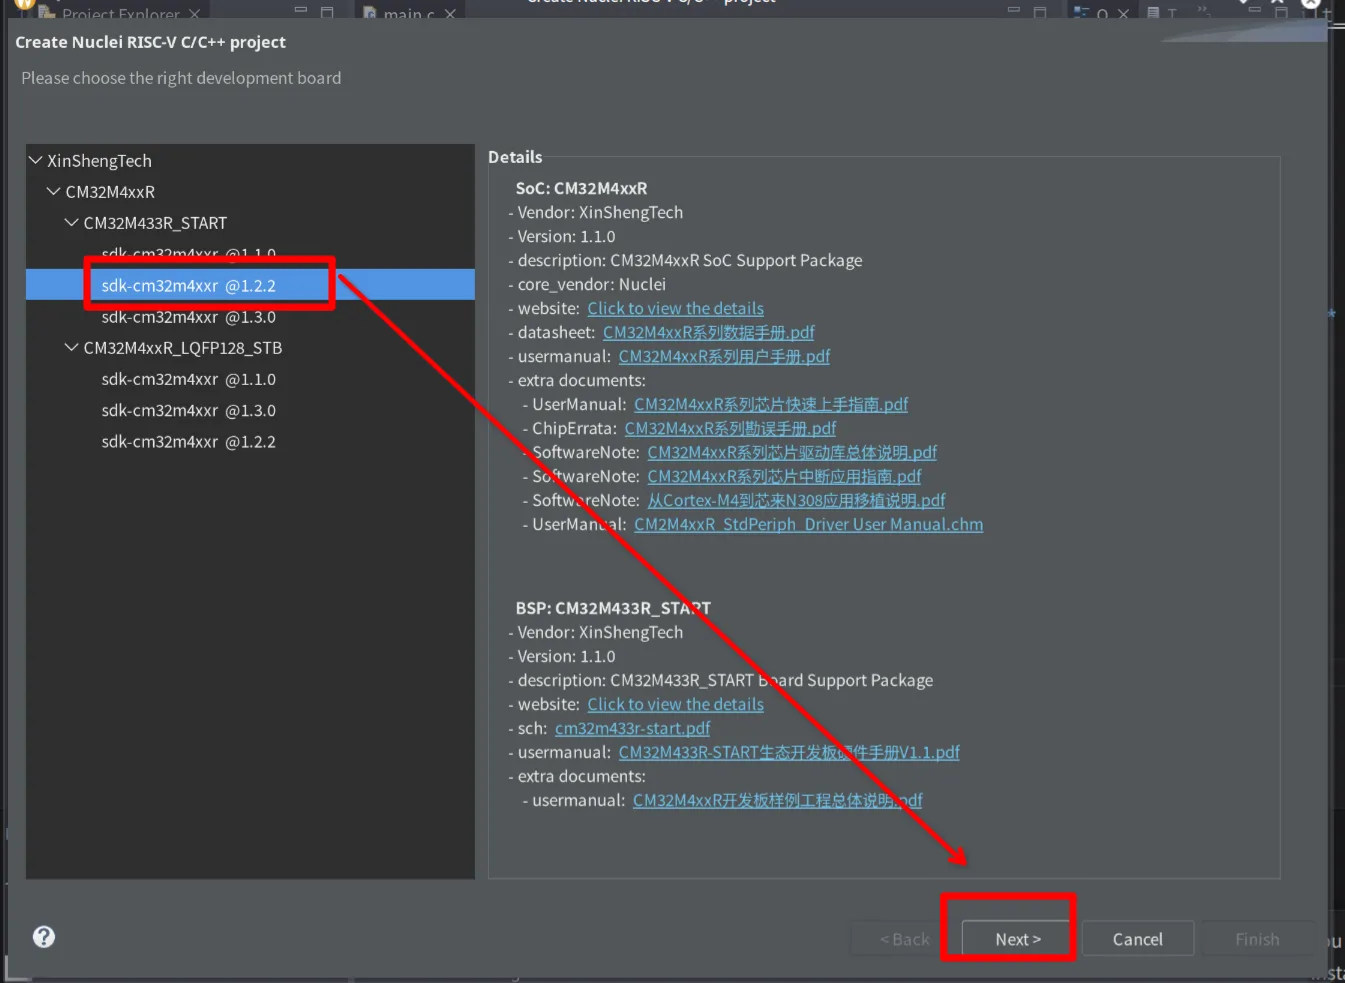Viewport: 1345px width, 983px height.
Task: Collapse the CM32M4xxR_LQFP128_STB board node
Action: [x=72, y=347]
